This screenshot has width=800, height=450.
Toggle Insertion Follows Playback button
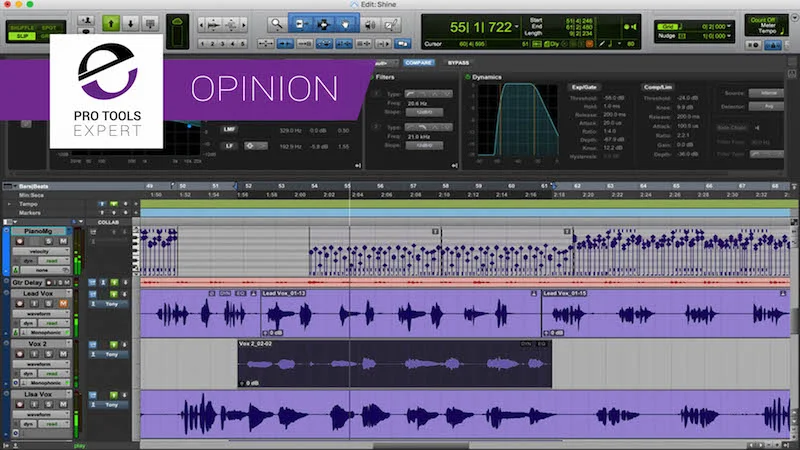[x=383, y=44]
